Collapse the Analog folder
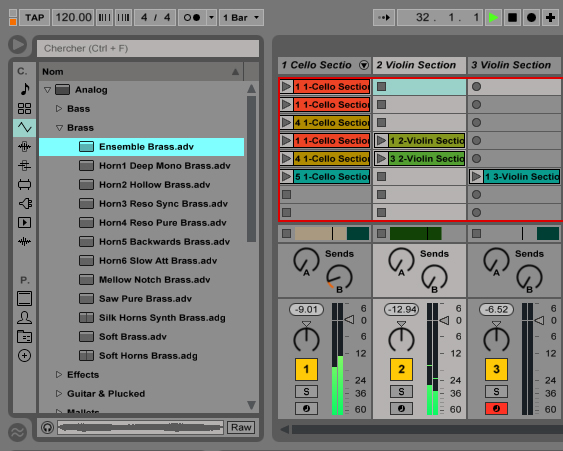563x451 pixels. 47,90
